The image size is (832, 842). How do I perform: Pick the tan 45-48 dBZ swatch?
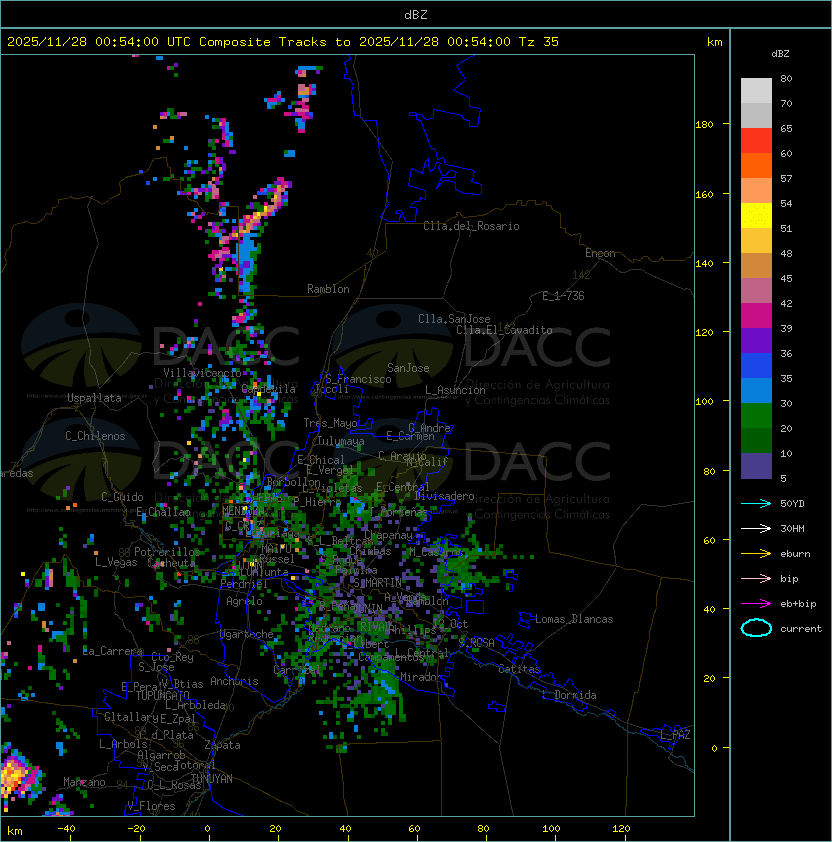coord(756,266)
